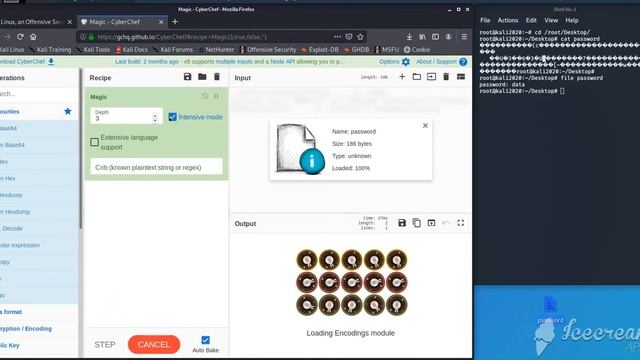Click the STEP button

pyautogui.click(x=105, y=344)
